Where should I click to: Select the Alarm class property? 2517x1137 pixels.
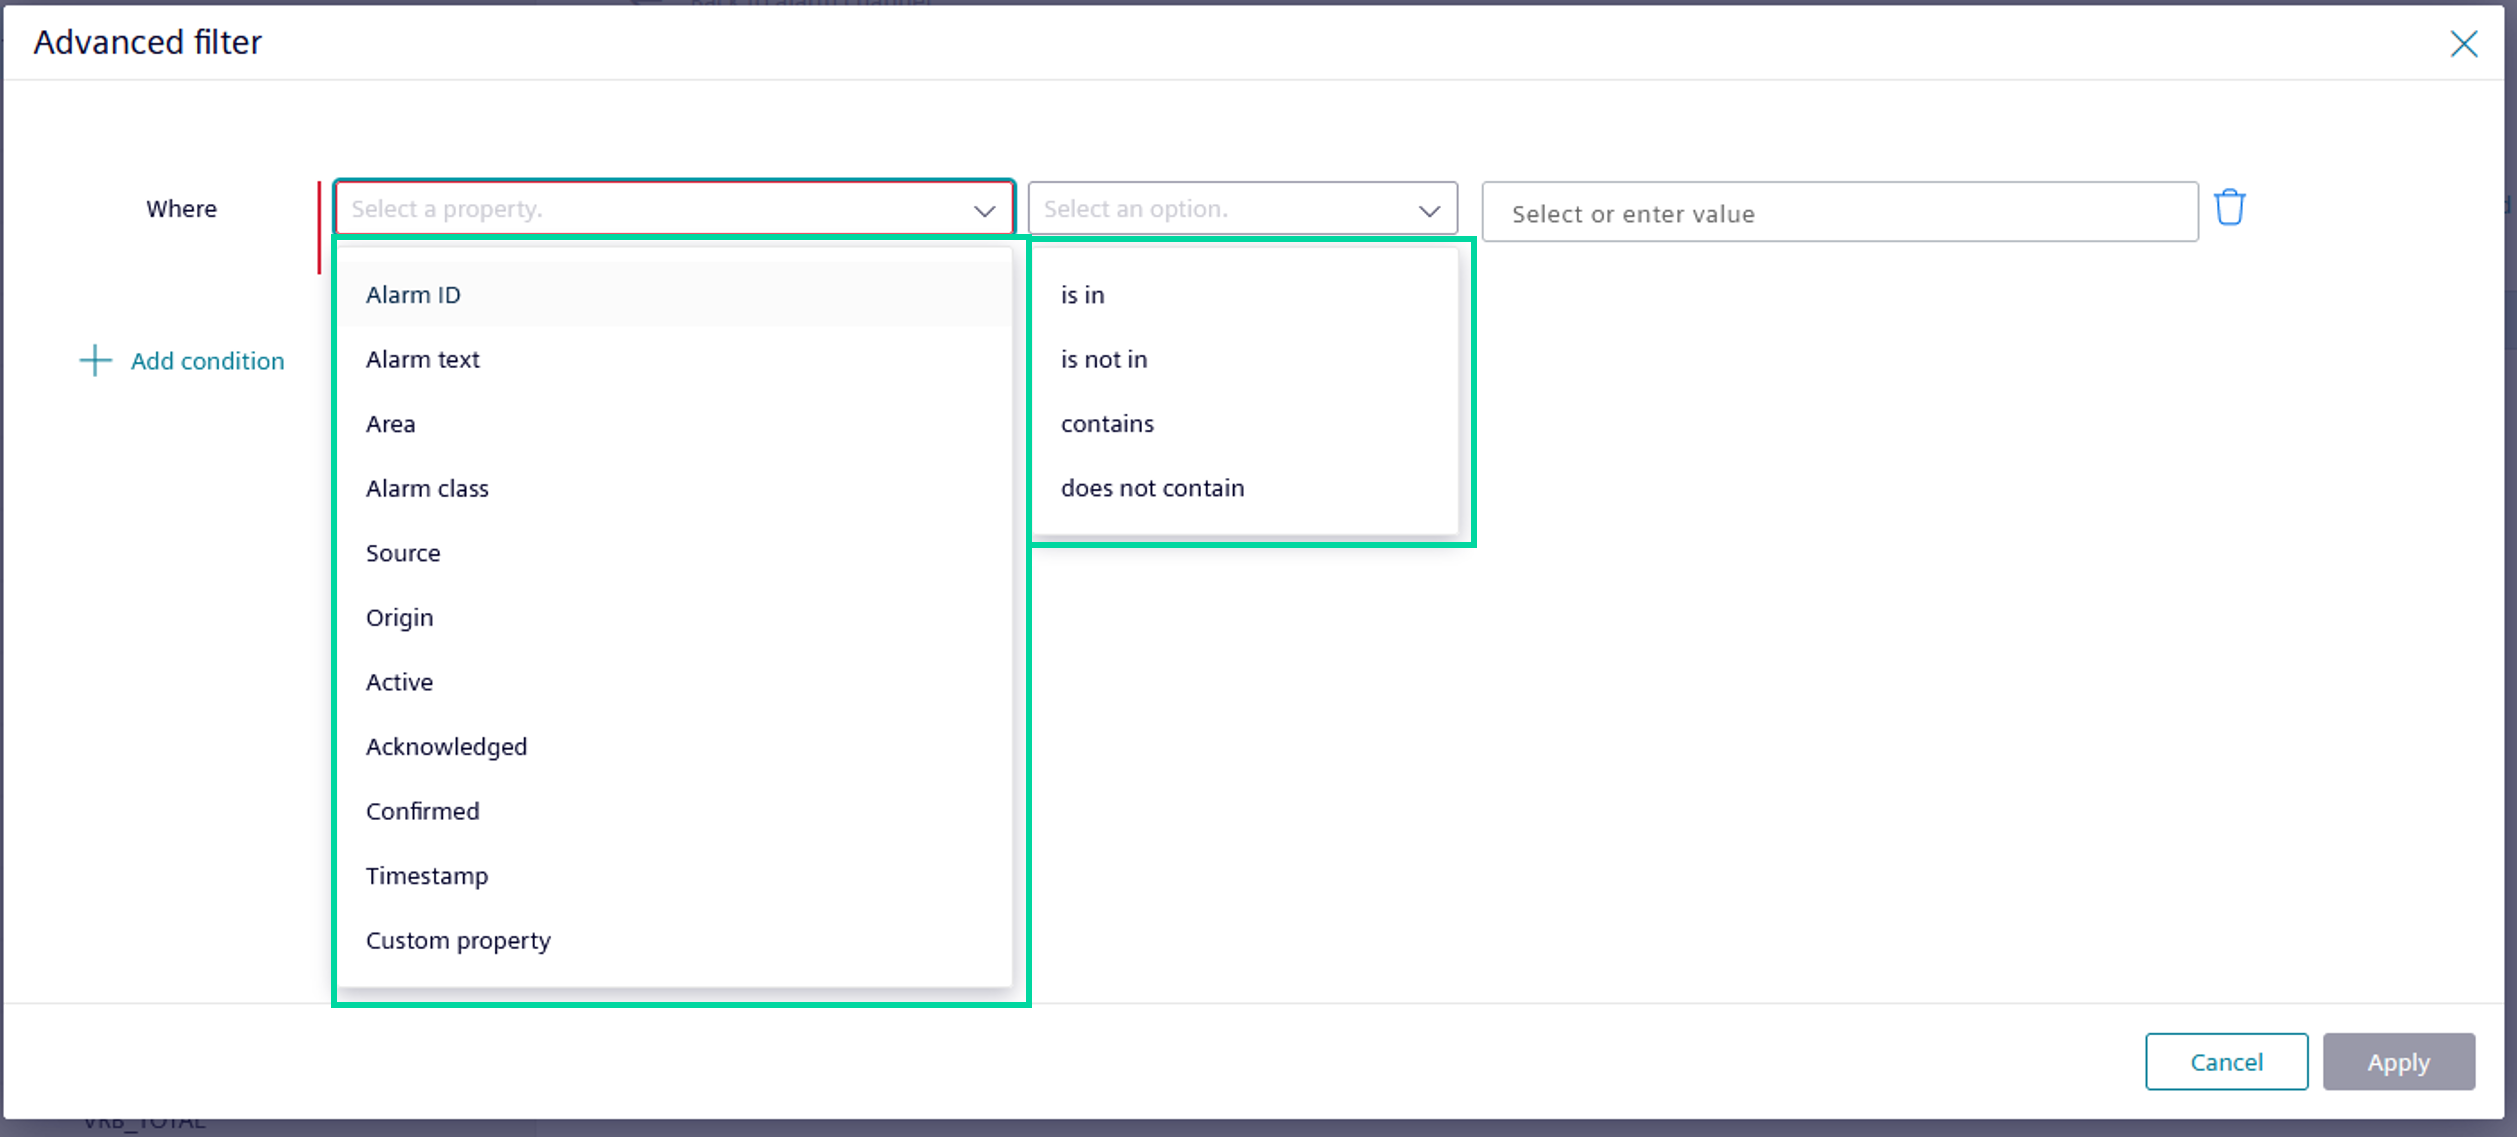pyautogui.click(x=674, y=488)
